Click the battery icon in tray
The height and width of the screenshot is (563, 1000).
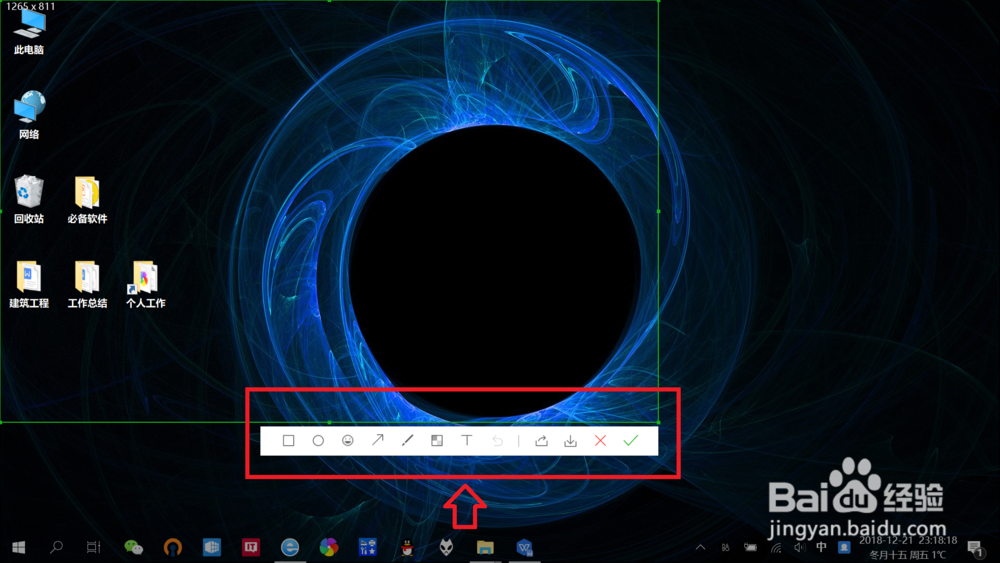coord(751,547)
